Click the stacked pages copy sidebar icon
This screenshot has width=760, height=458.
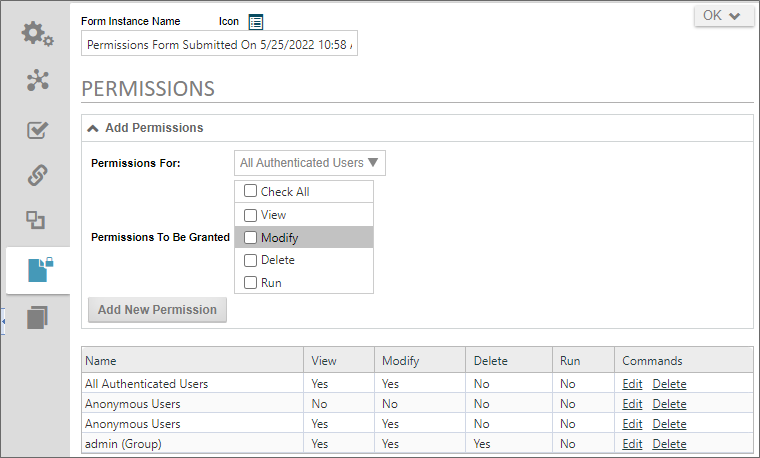click(38, 317)
